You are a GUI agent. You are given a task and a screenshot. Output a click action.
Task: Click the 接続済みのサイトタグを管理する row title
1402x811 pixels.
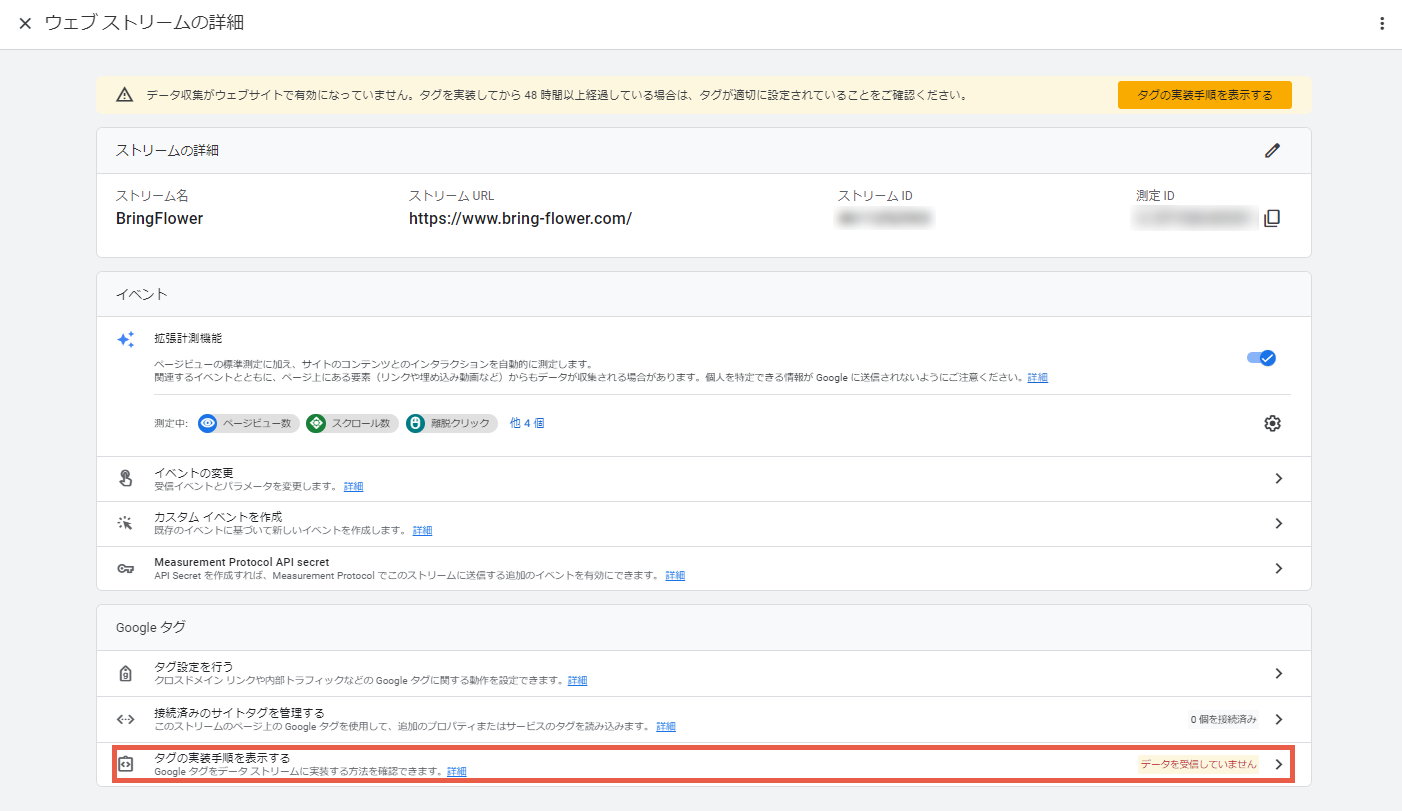point(239,713)
